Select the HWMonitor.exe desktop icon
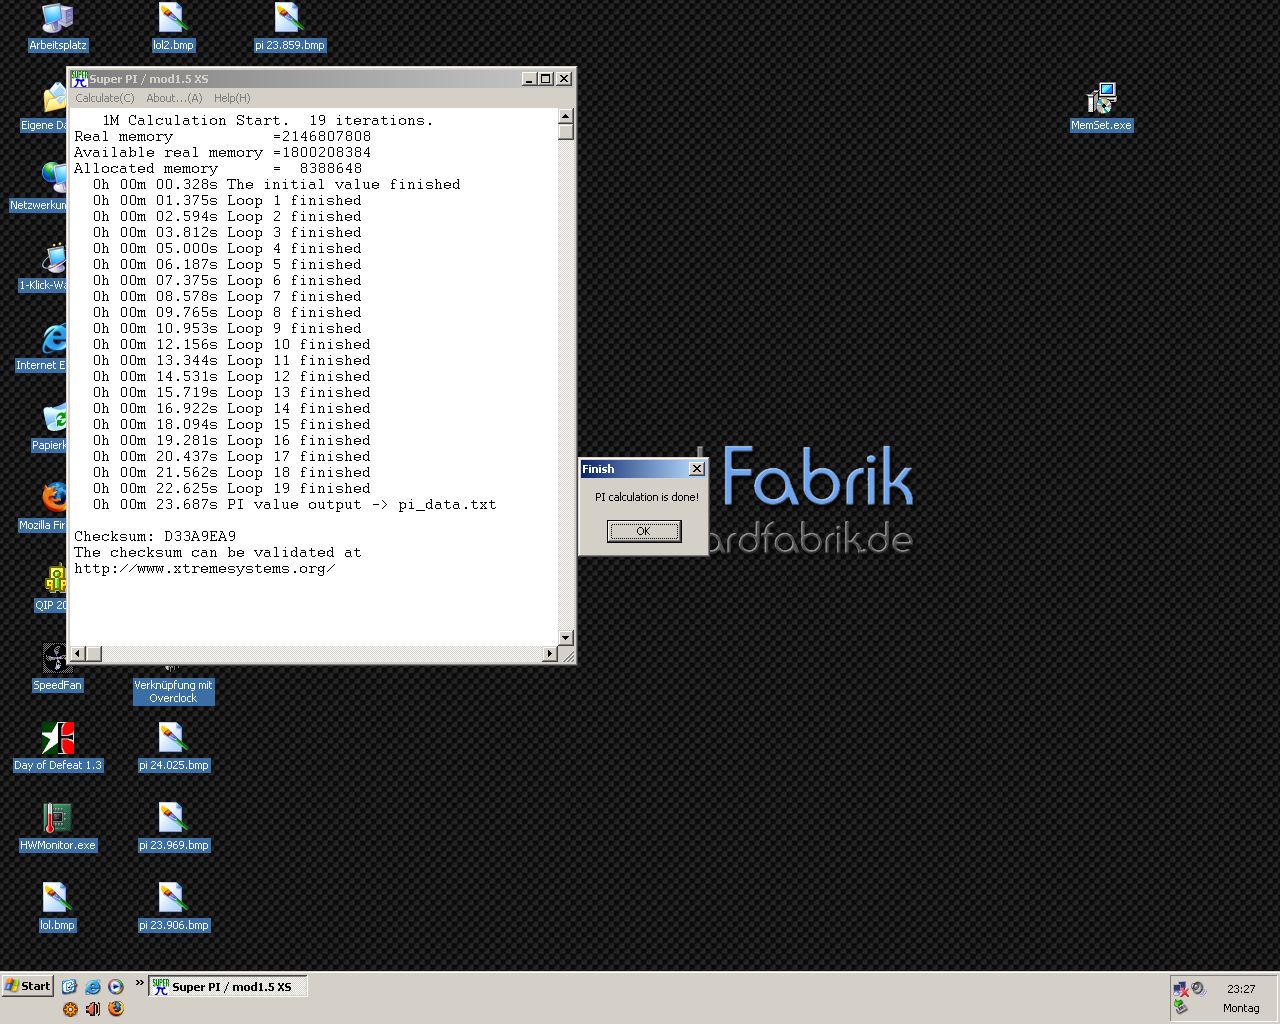 point(57,826)
